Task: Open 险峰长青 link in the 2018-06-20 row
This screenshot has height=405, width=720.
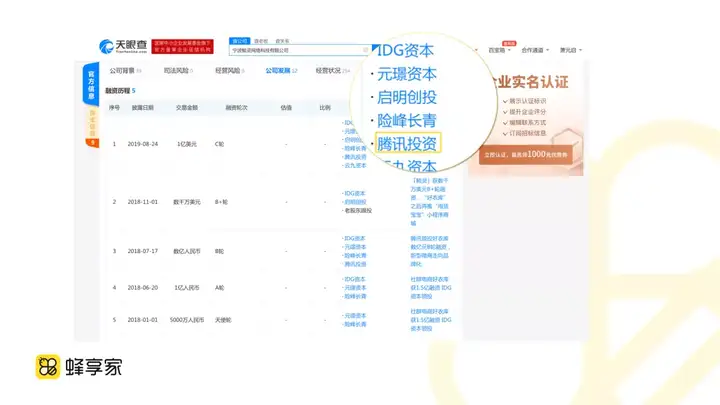Action: pyautogui.click(x=355, y=297)
